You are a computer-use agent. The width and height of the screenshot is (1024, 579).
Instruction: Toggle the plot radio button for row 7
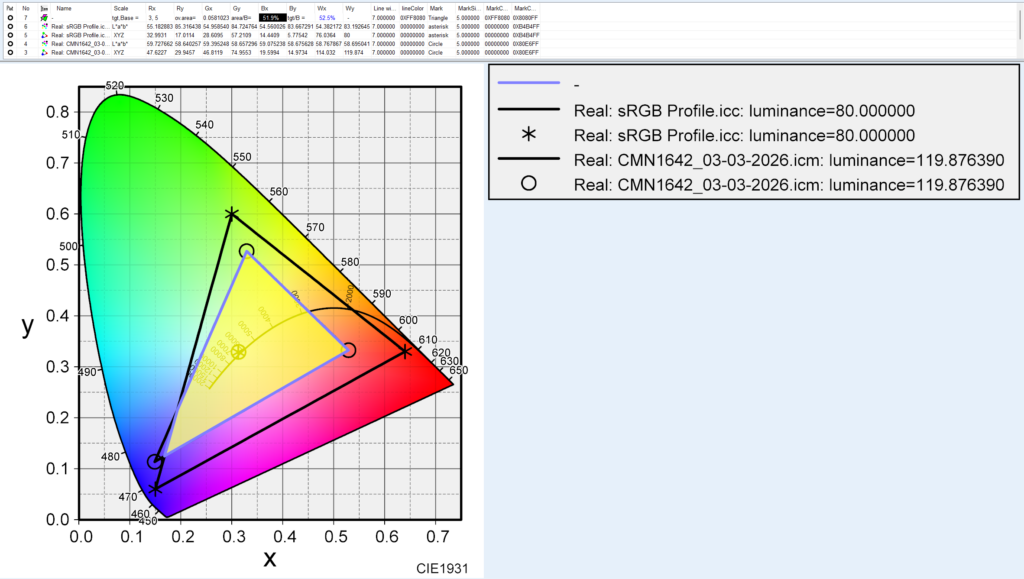(9, 17)
